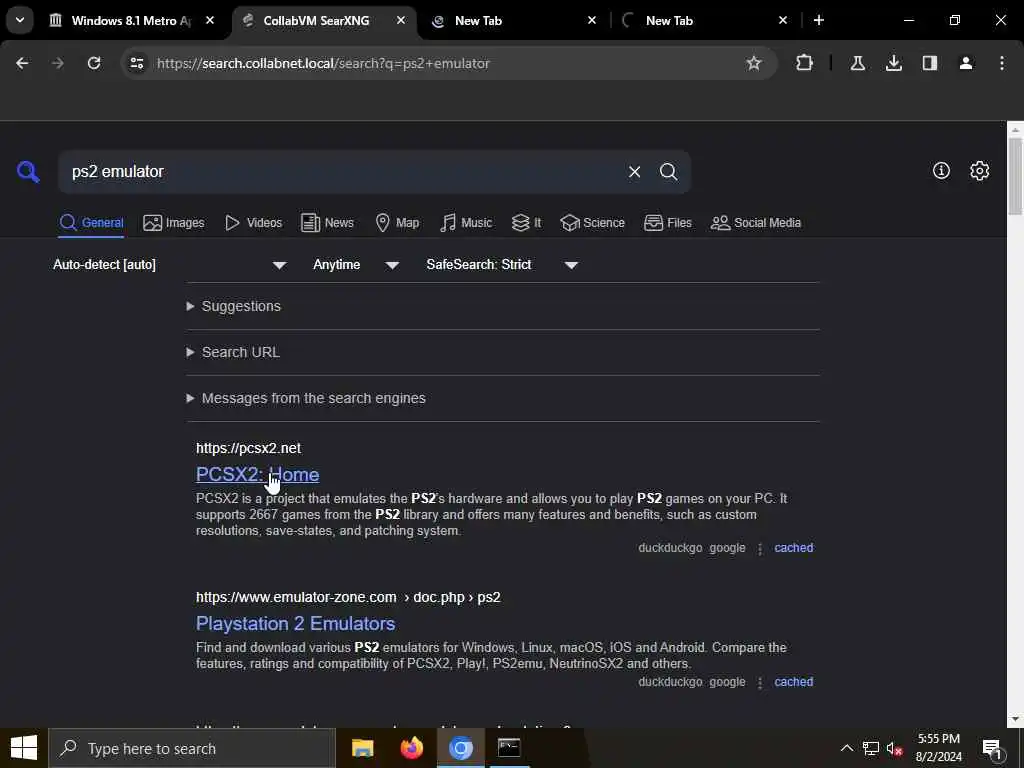Open tab search dropdown chevron
The height and width of the screenshot is (768, 1024).
pos(20,20)
